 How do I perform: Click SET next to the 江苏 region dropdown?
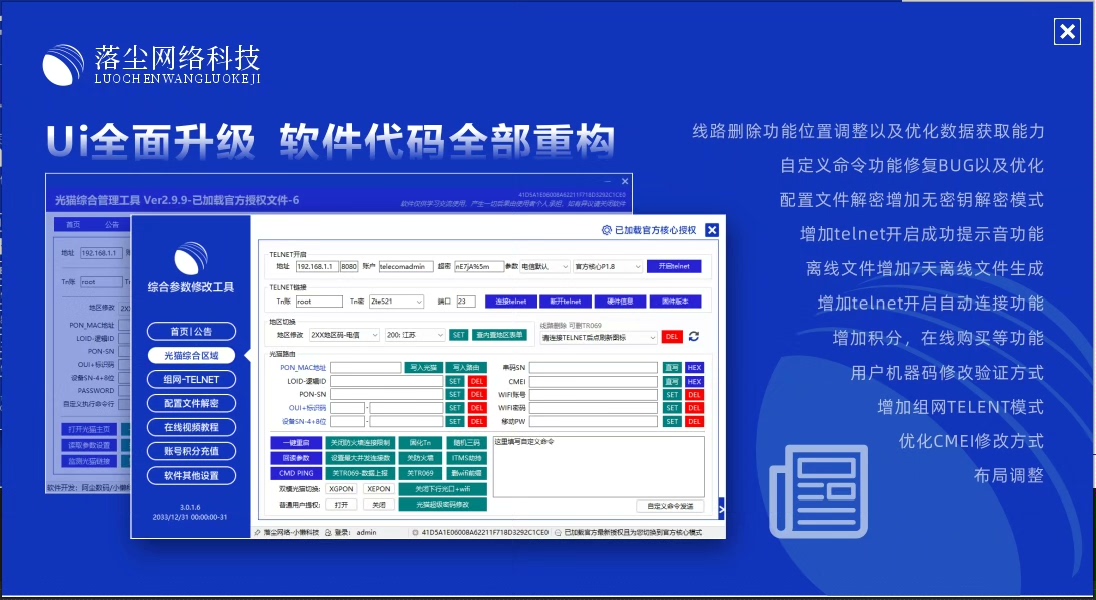458,335
